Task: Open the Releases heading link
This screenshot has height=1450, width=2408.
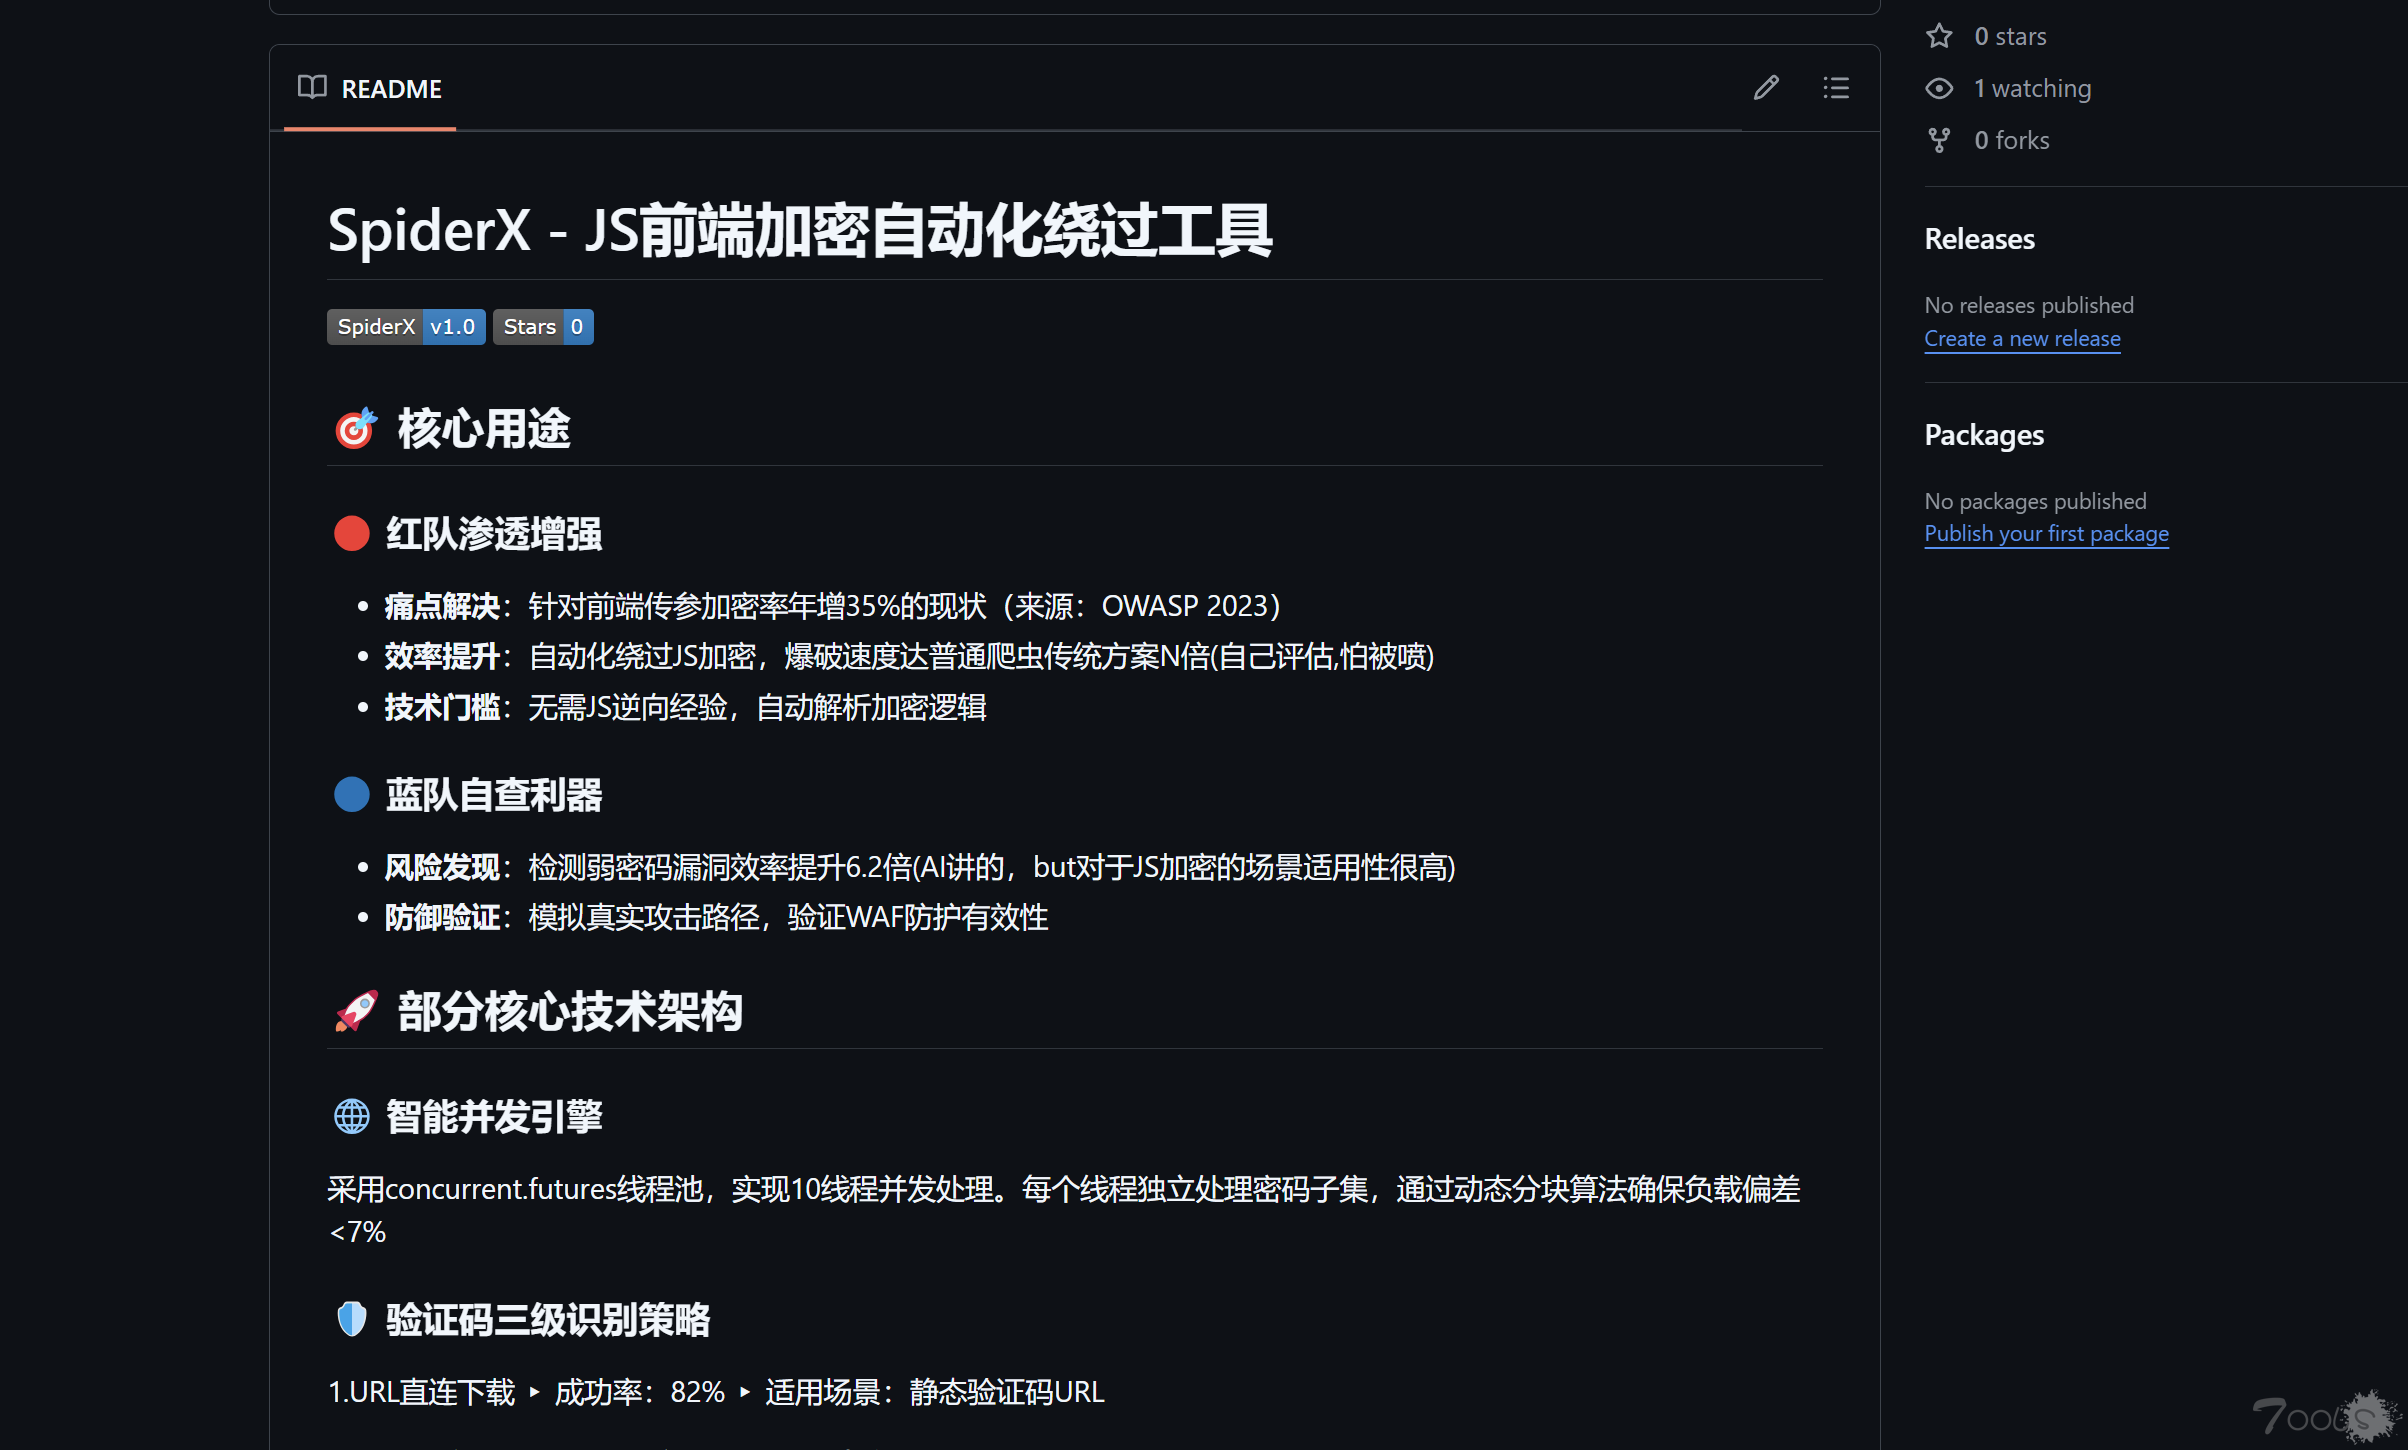Action: [1979, 239]
